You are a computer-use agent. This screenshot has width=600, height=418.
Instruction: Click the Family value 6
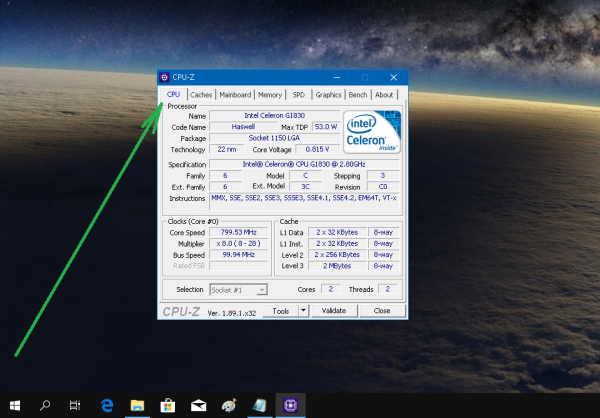coord(225,176)
